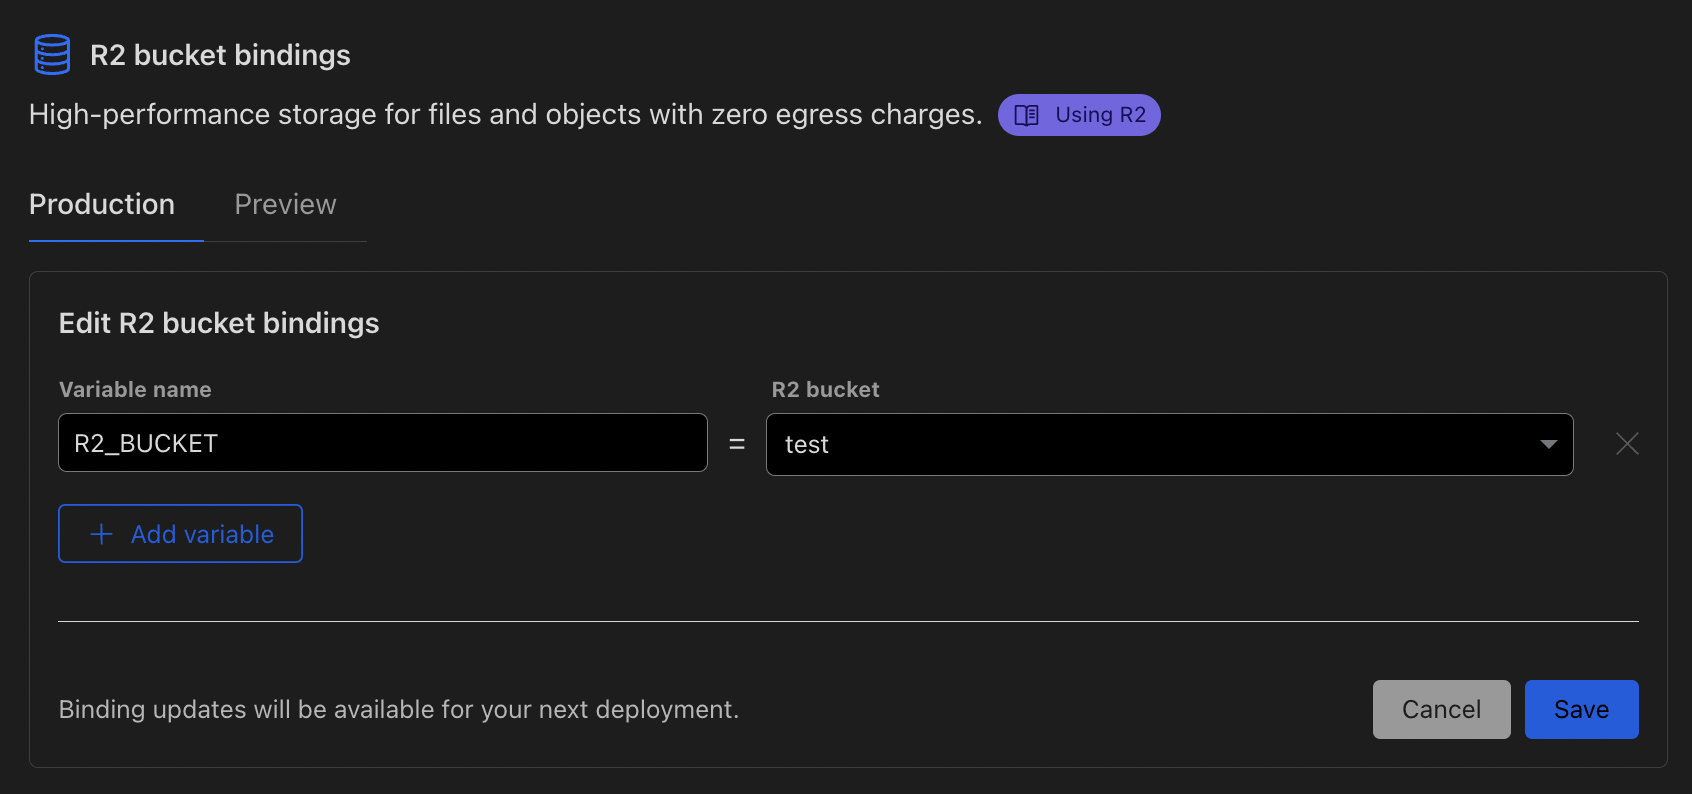Viewport: 1692px width, 794px height.
Task: Click the Add variable button label
Action: [202, 534]
